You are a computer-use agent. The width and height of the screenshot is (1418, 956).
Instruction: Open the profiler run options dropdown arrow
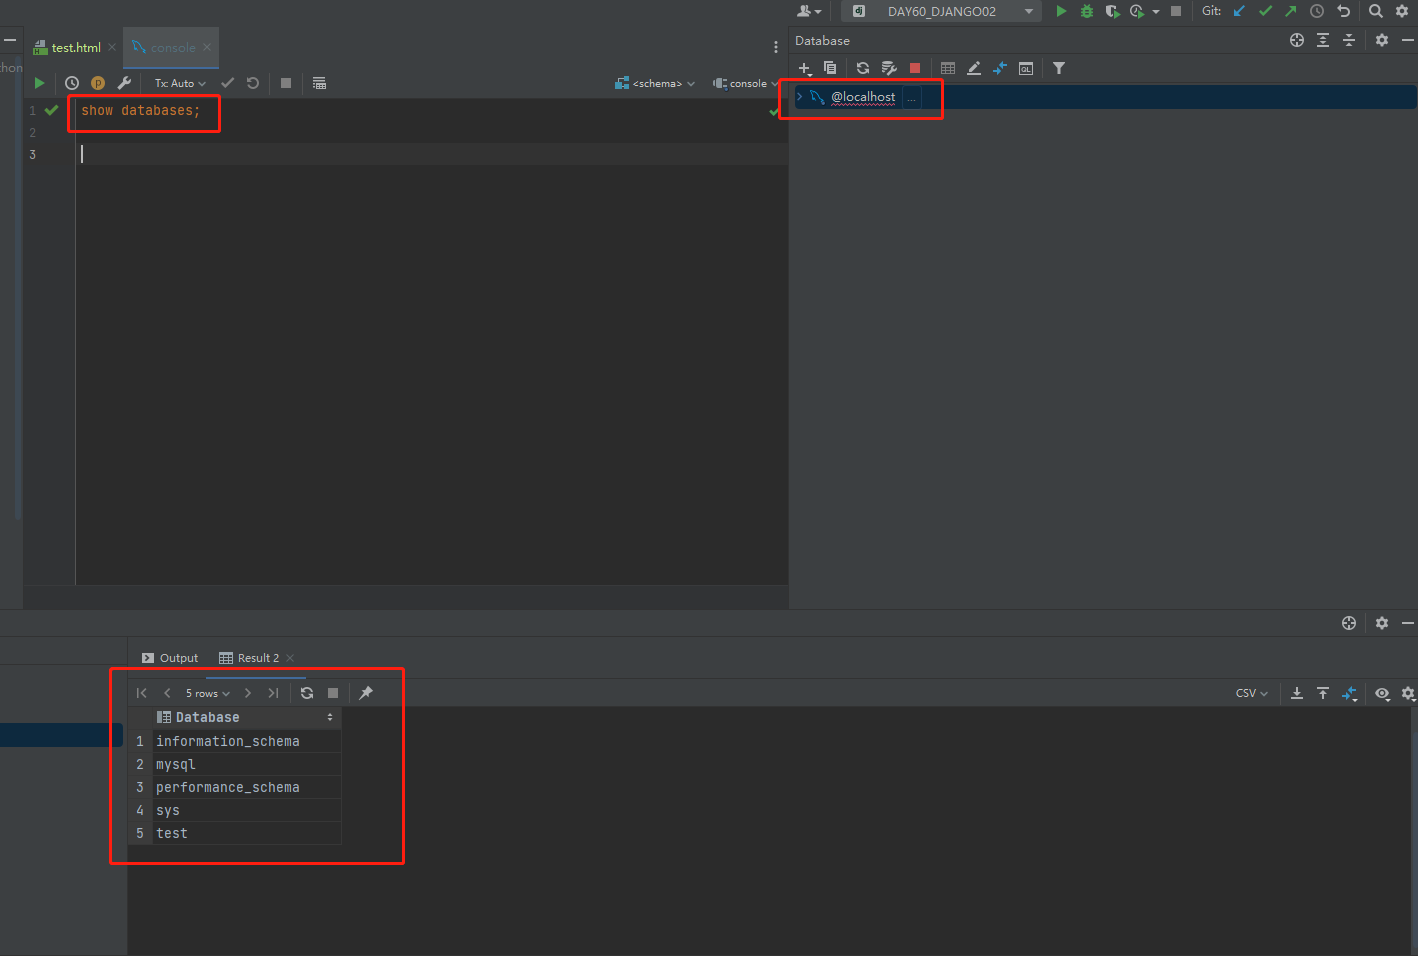1156,12
